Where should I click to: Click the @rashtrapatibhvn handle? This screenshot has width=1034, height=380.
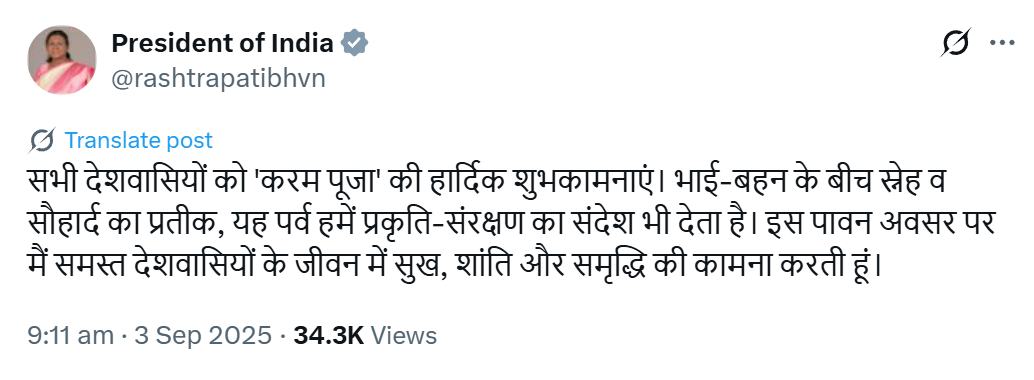(218, 79)
